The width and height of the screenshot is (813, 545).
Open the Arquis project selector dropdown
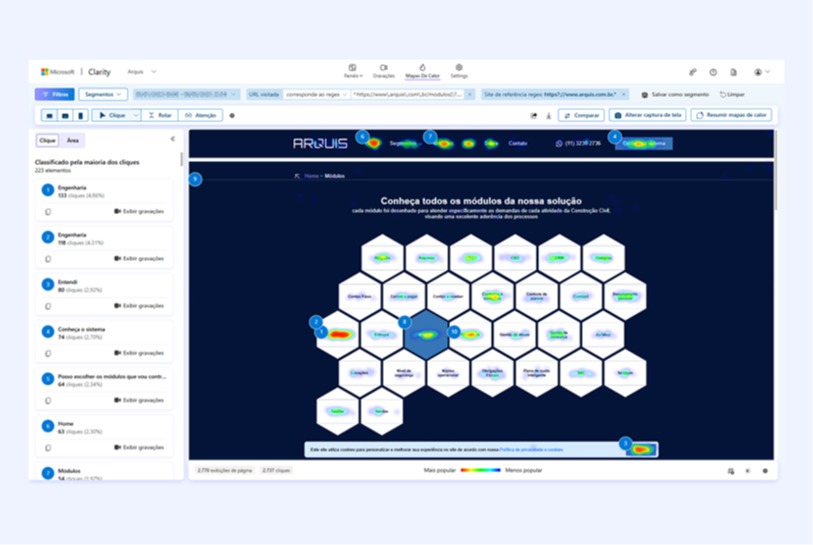point(142,72)
